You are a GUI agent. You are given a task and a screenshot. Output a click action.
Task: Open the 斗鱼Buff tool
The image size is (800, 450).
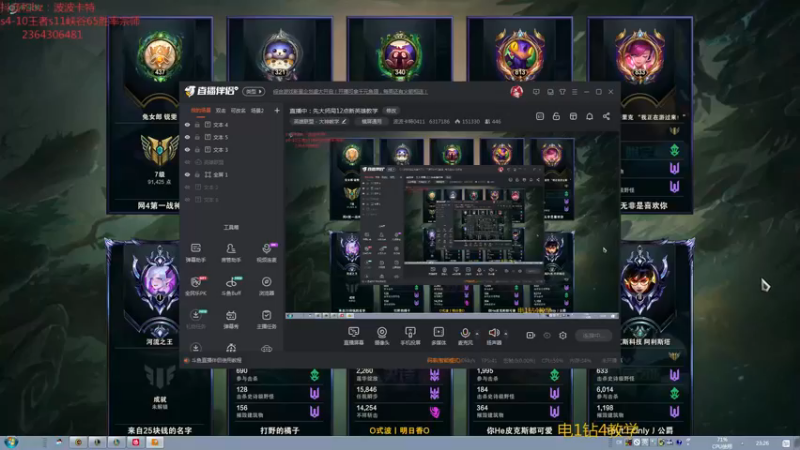pos(231,286)
